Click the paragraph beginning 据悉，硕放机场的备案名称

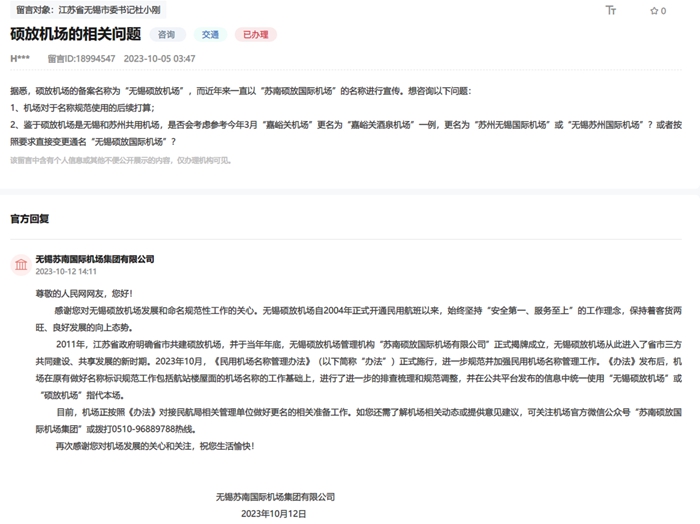(241, 91)
